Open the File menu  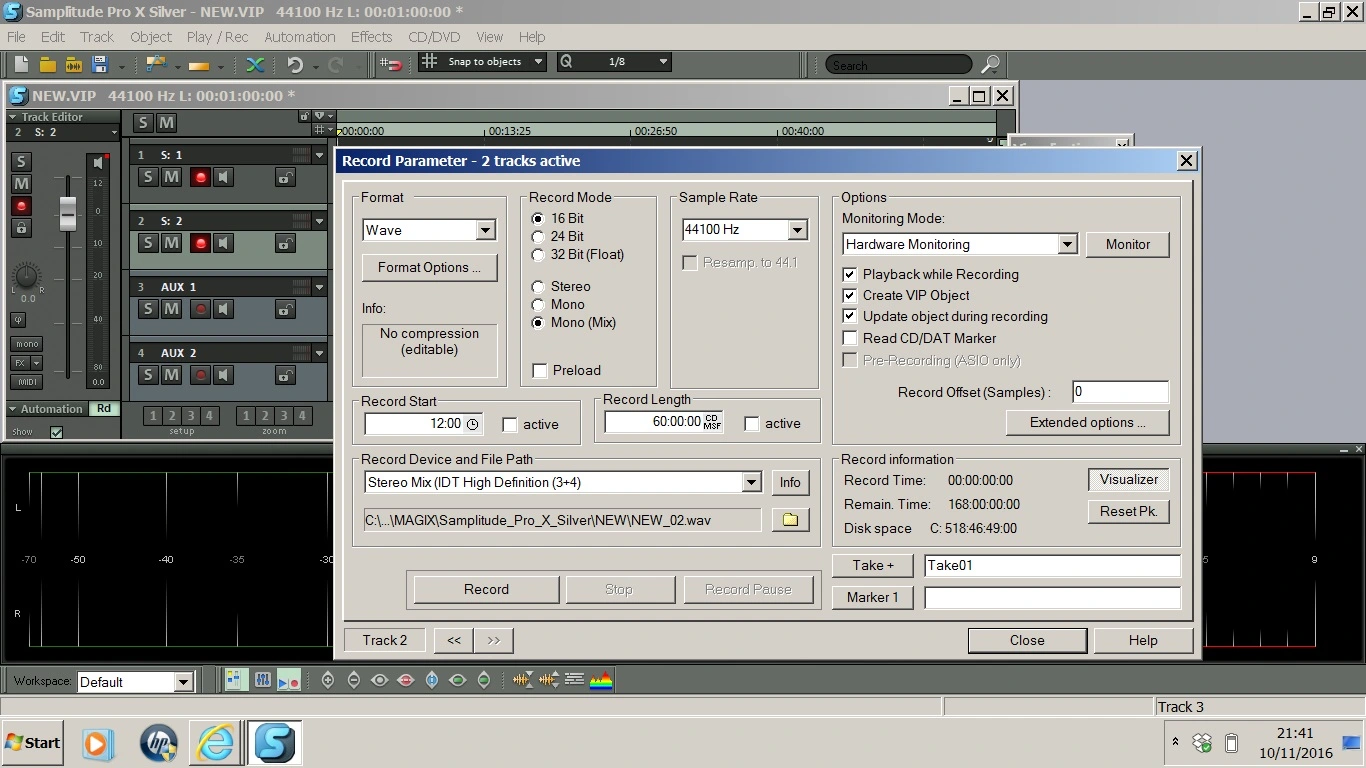click(x=16, y=37)
